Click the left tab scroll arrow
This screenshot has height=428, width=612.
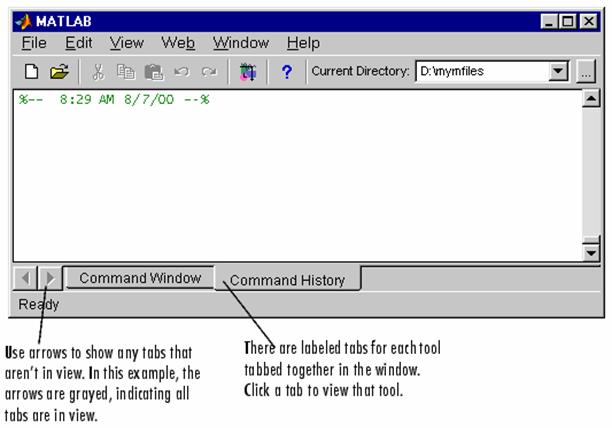tap(29, 278)
